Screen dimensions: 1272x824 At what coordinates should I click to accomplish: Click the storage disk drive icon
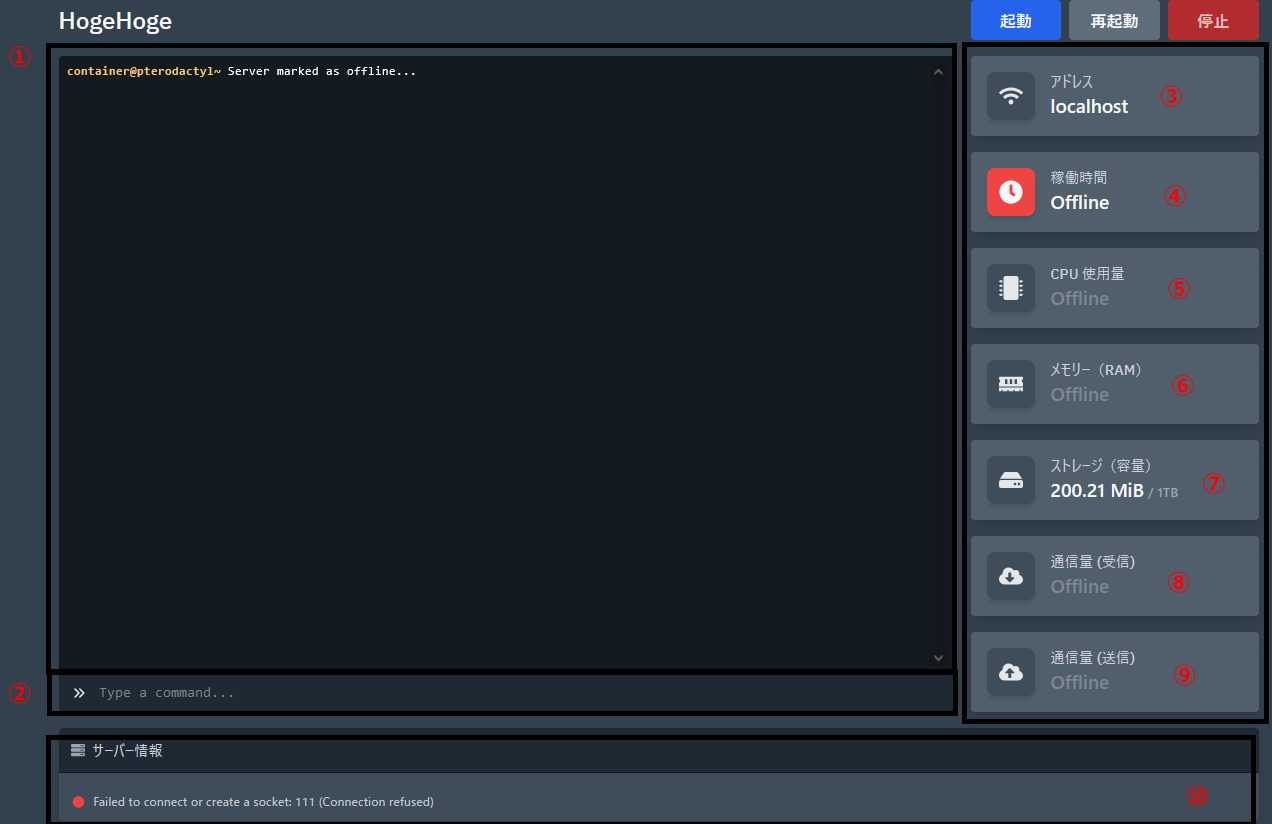tap(1011, 480)
